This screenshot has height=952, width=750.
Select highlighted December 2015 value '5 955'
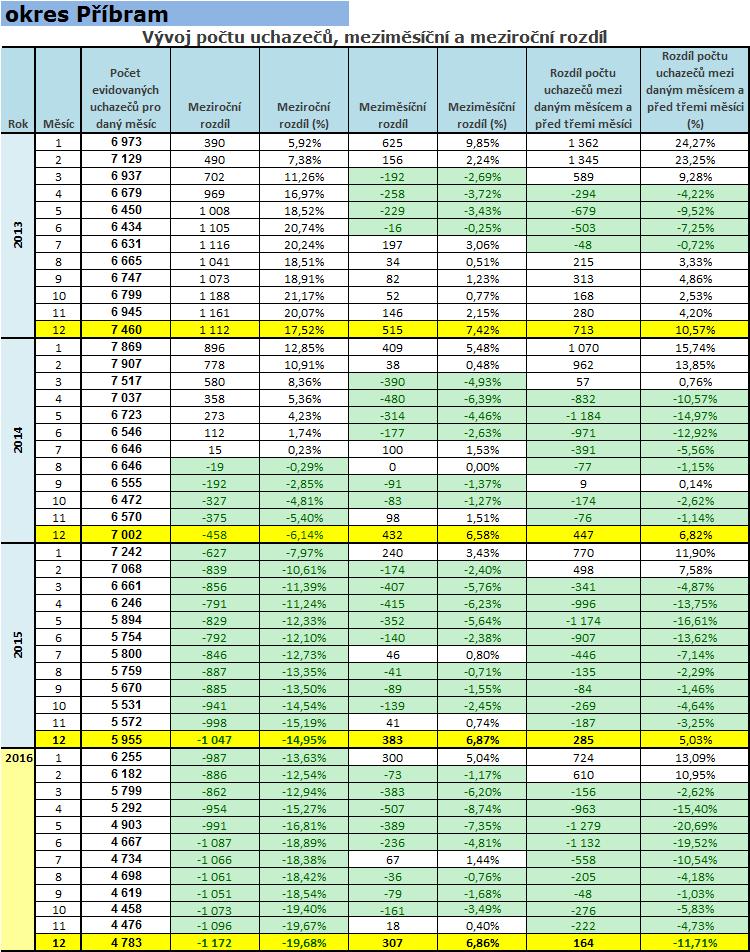click(126, 740)
